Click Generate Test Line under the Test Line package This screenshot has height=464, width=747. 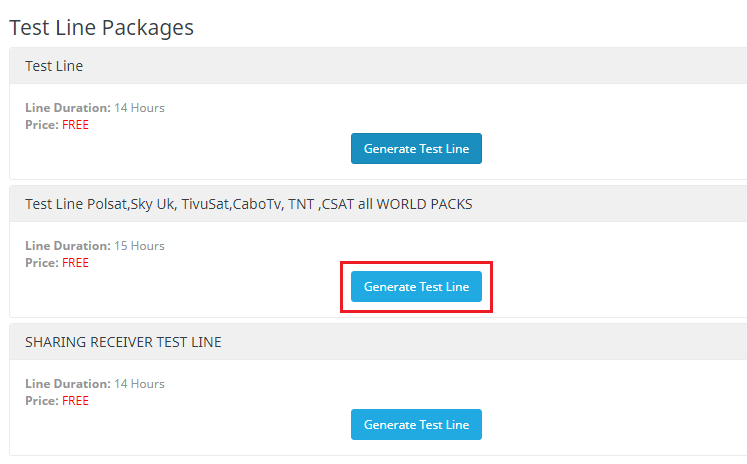coord(416,149)
